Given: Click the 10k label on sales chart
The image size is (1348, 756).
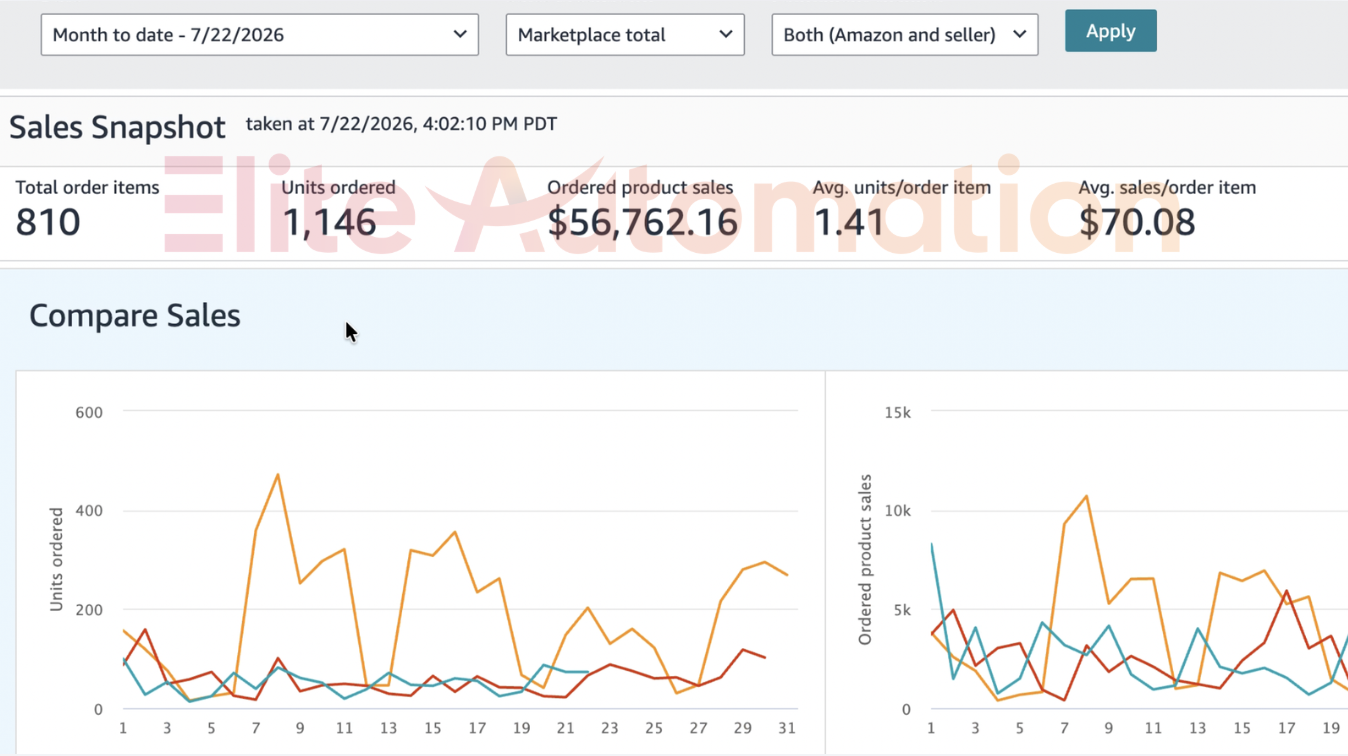Looking at the screenshot, I should [898, 511].
